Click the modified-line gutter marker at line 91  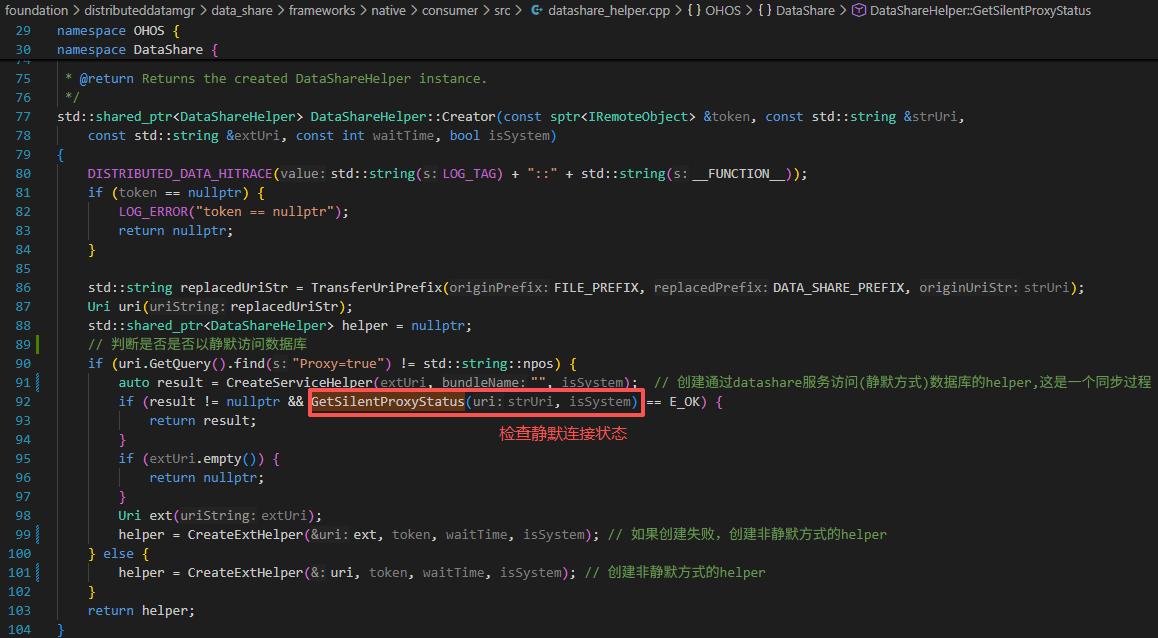pyautogui.click(x=37, y=383)
